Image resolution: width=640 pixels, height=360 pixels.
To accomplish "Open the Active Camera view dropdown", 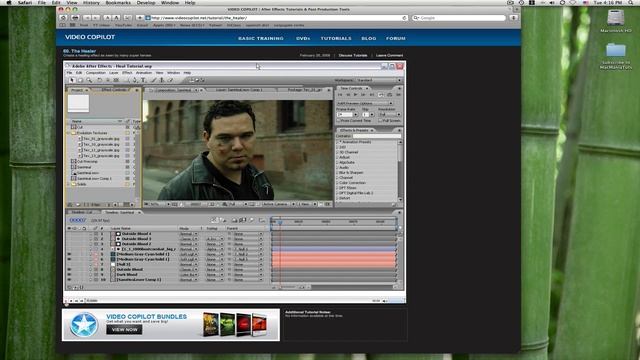I will [x=279, y=204].
